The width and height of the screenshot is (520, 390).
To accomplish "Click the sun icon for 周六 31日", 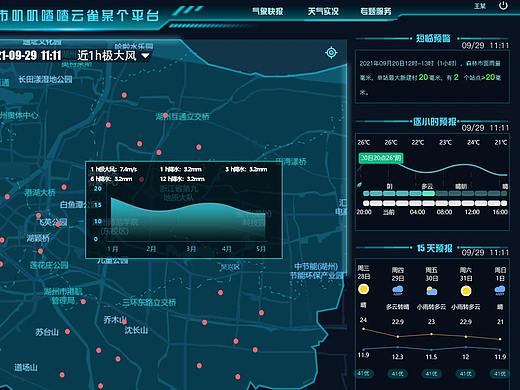I will click(x=466, y=291).
